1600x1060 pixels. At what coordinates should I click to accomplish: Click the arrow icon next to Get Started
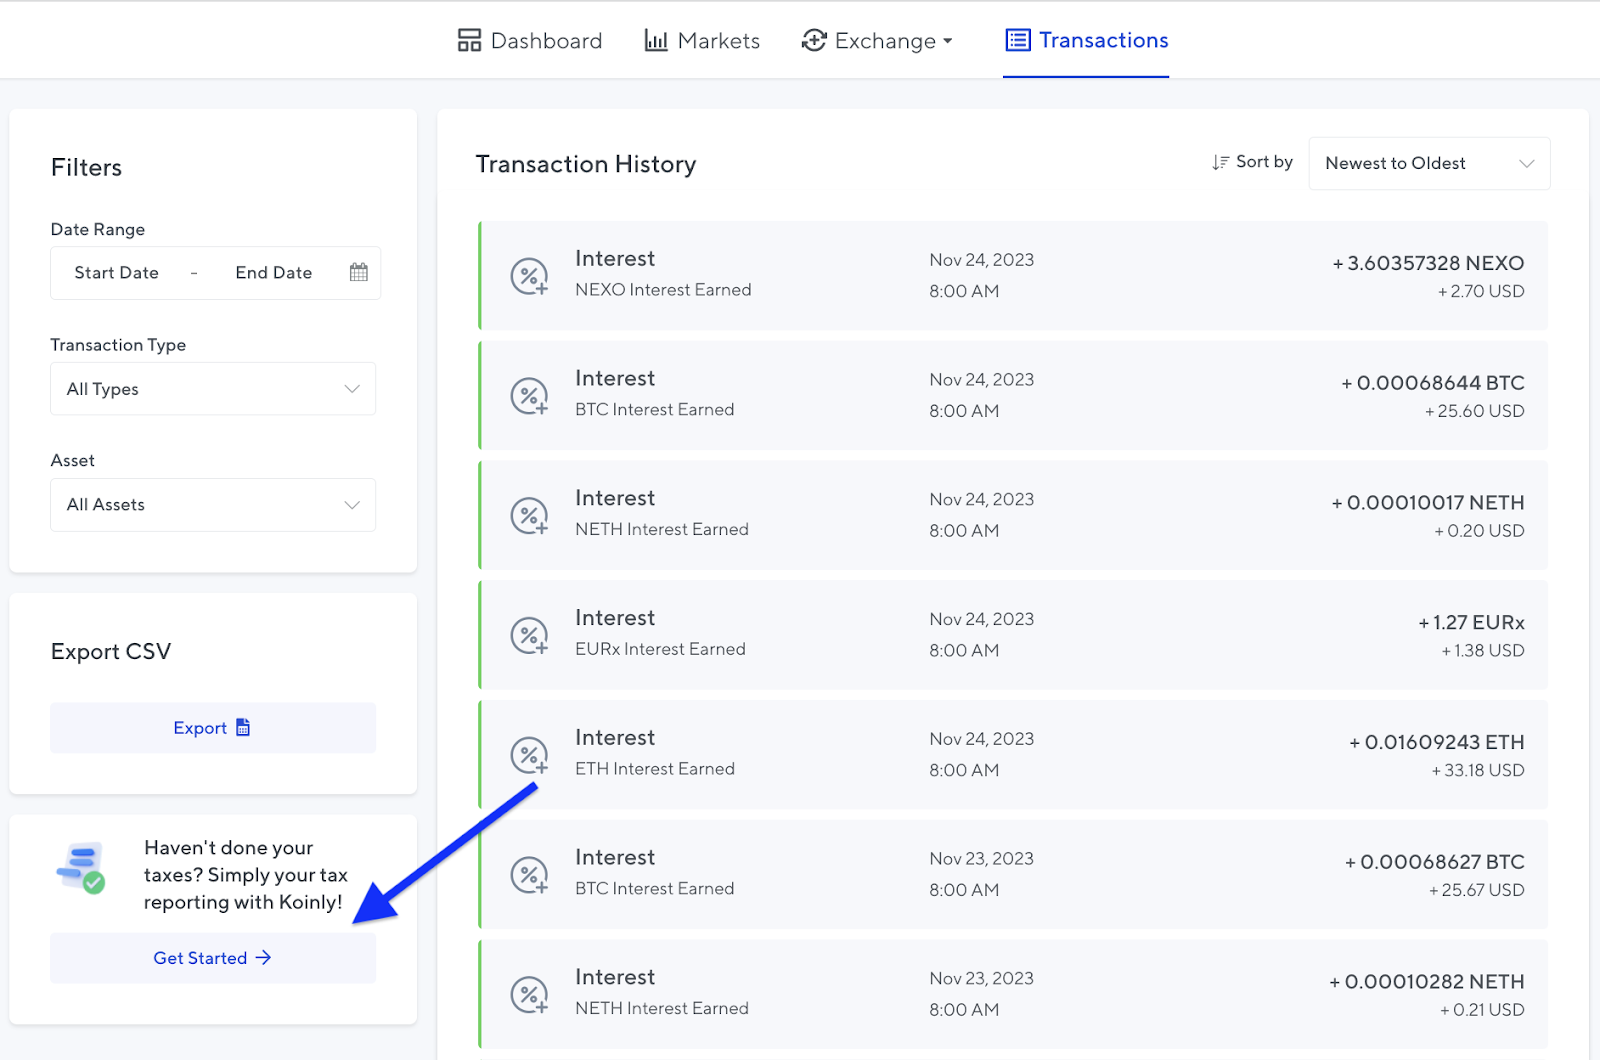(263, 957)
